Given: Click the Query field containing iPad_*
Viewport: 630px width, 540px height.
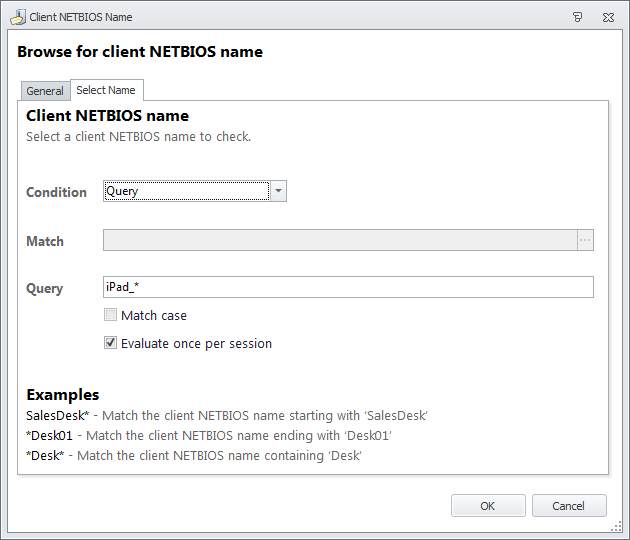Looking at the screenshot, I should 348,287.
